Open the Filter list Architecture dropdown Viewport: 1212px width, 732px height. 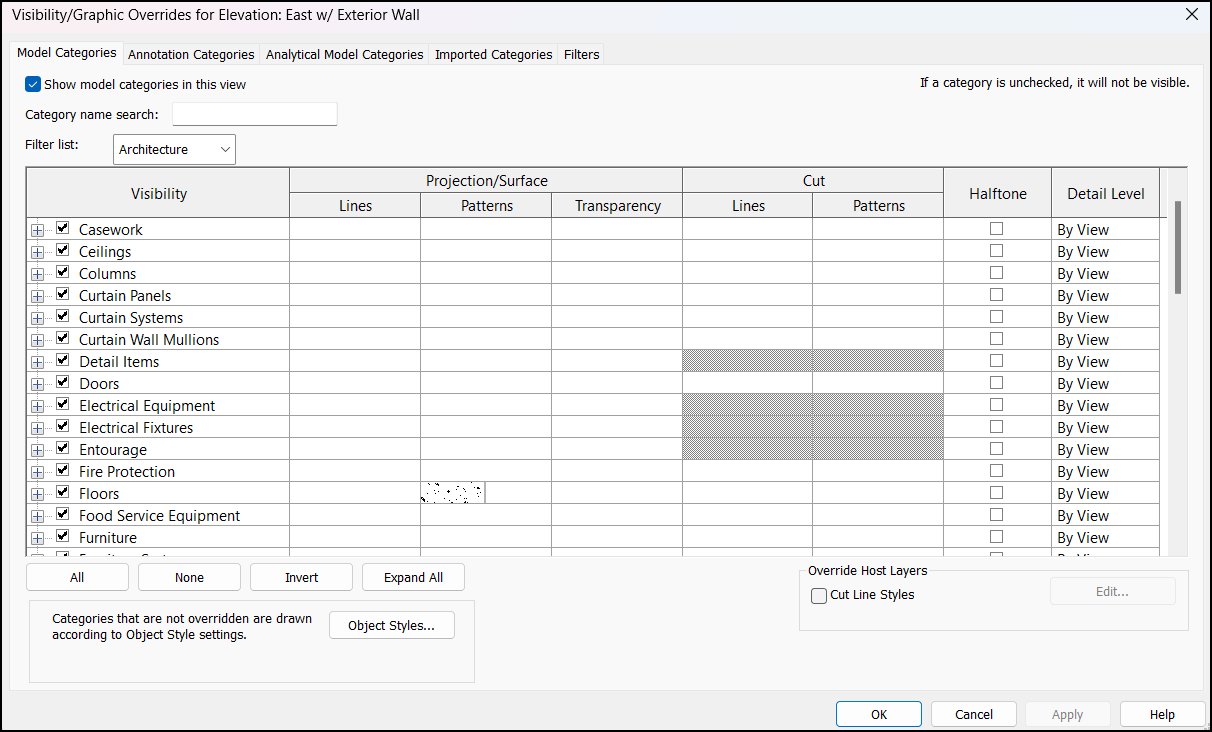point(175,149)
